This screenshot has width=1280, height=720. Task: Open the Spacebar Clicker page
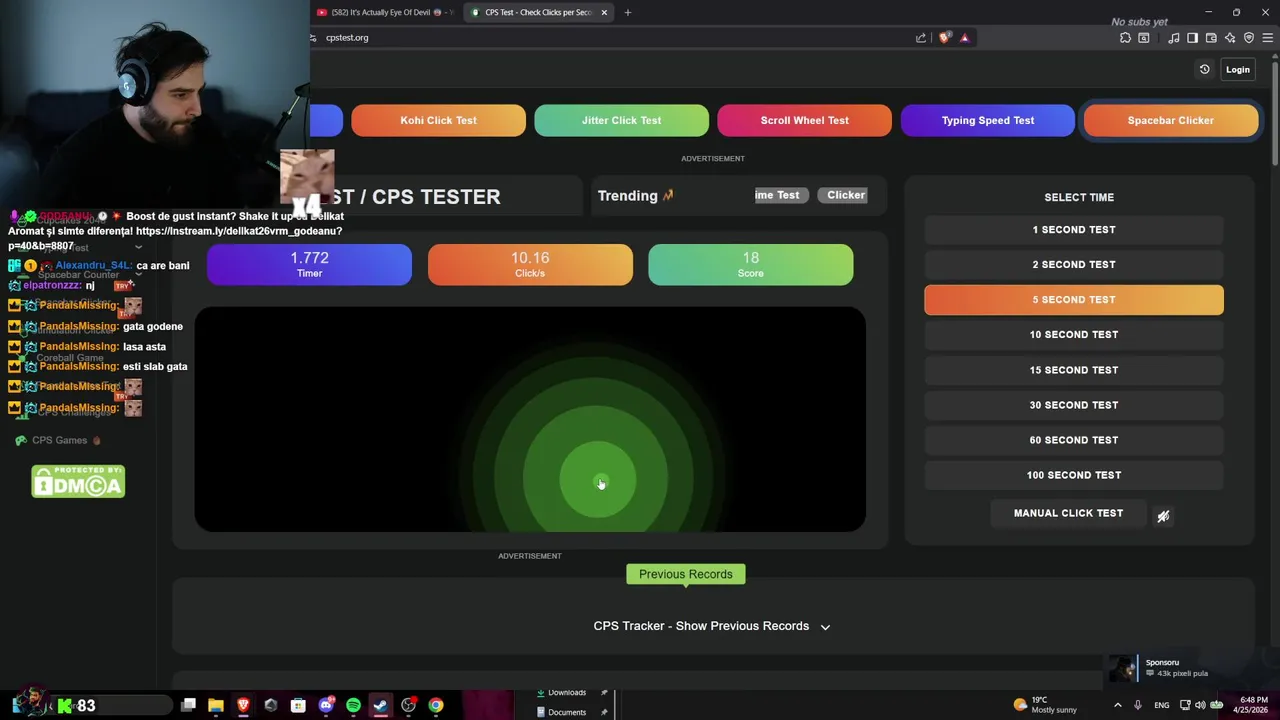[x=1170, y=120]
